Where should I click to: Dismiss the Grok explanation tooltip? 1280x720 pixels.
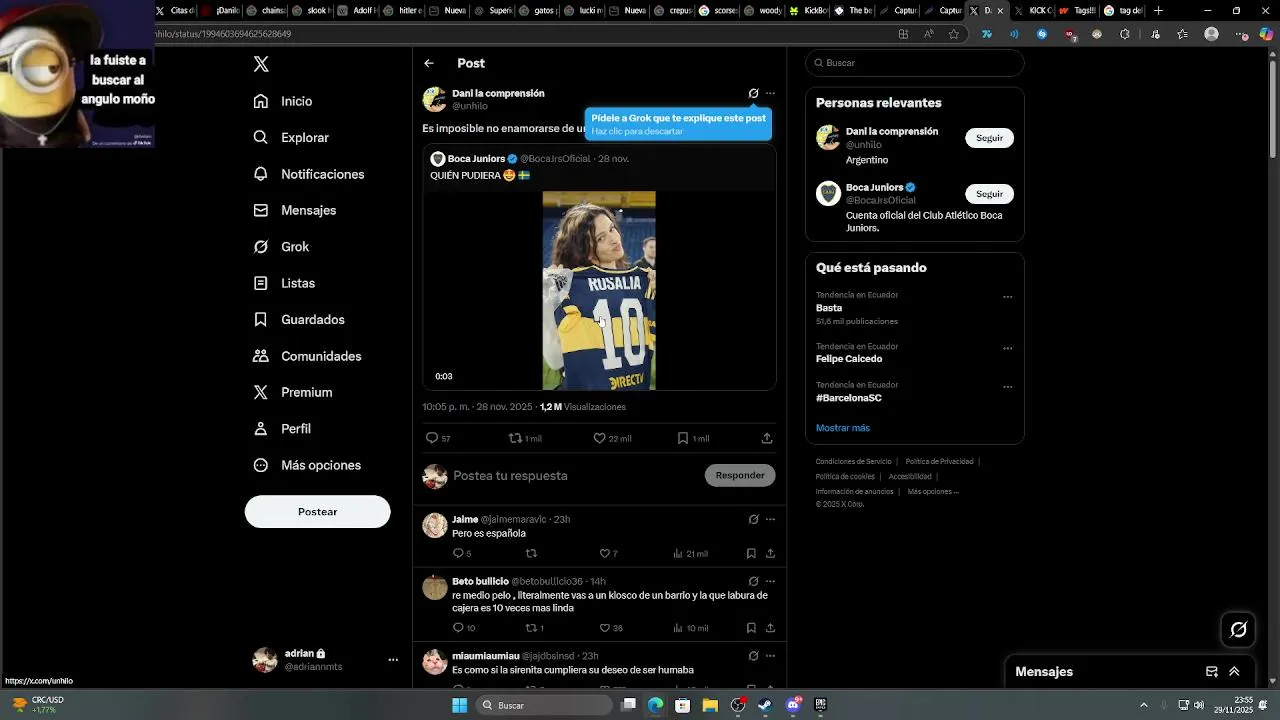click(x=678, y=124)
